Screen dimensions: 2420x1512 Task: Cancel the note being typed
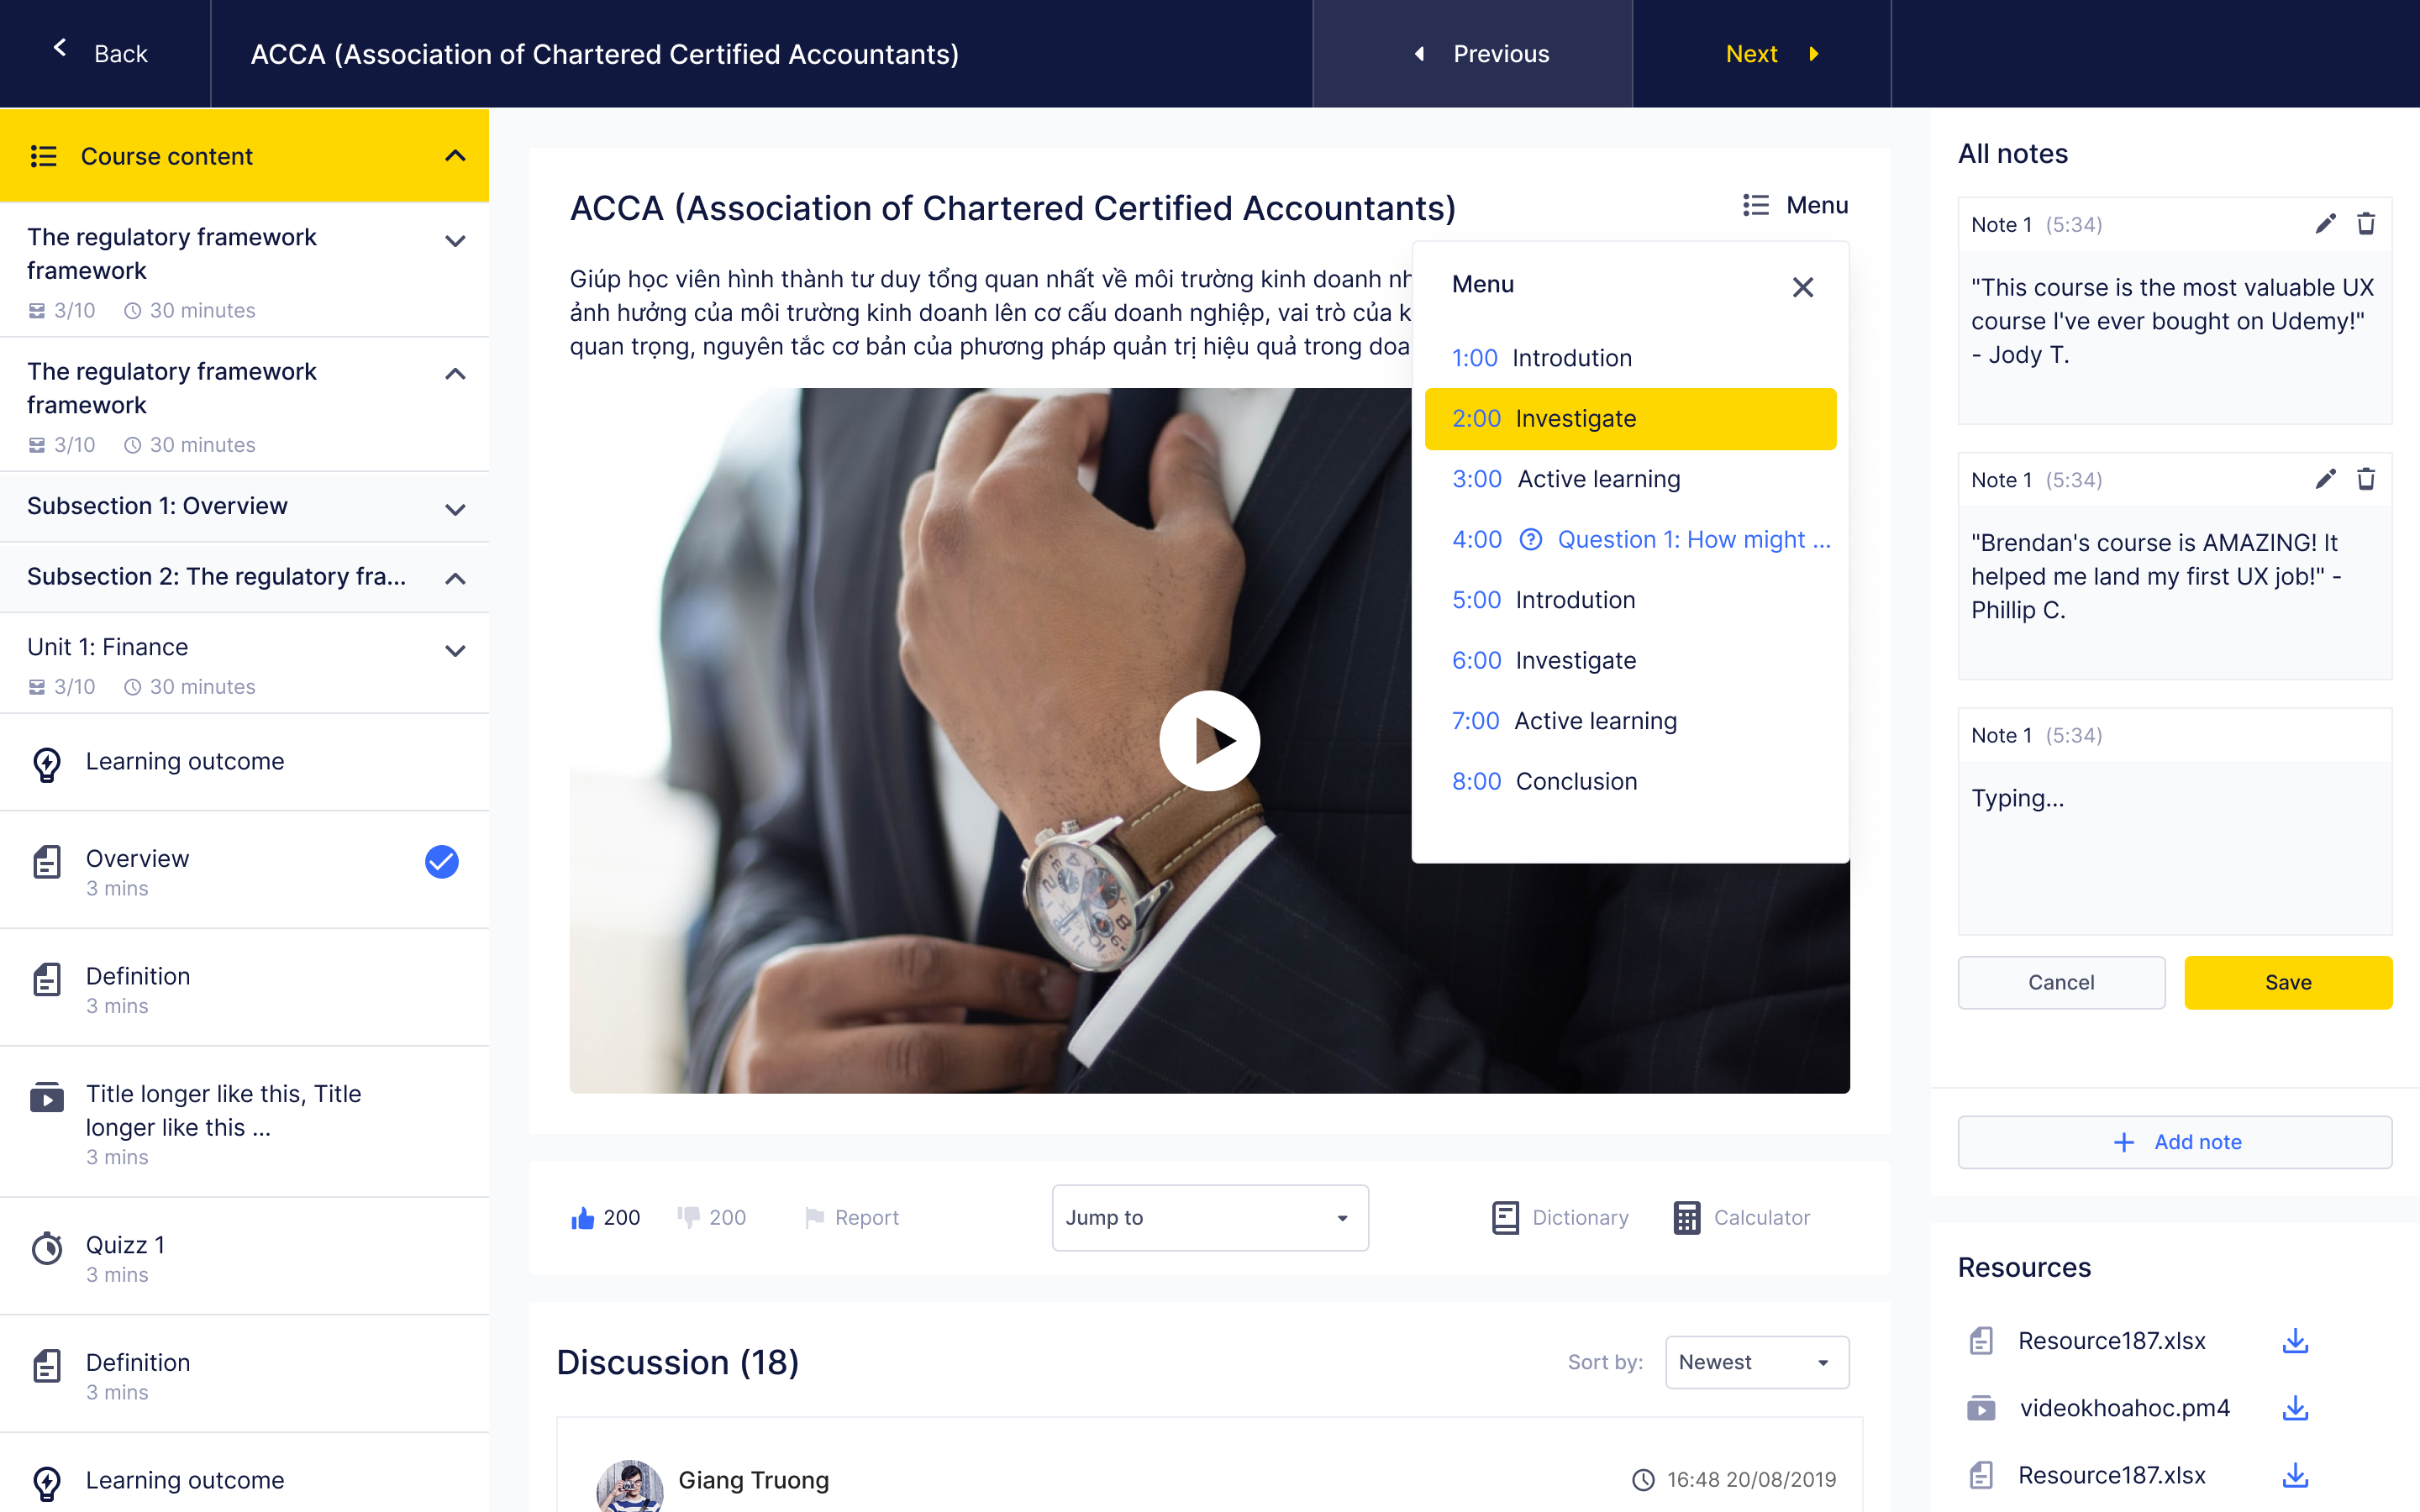[2061, 982]
